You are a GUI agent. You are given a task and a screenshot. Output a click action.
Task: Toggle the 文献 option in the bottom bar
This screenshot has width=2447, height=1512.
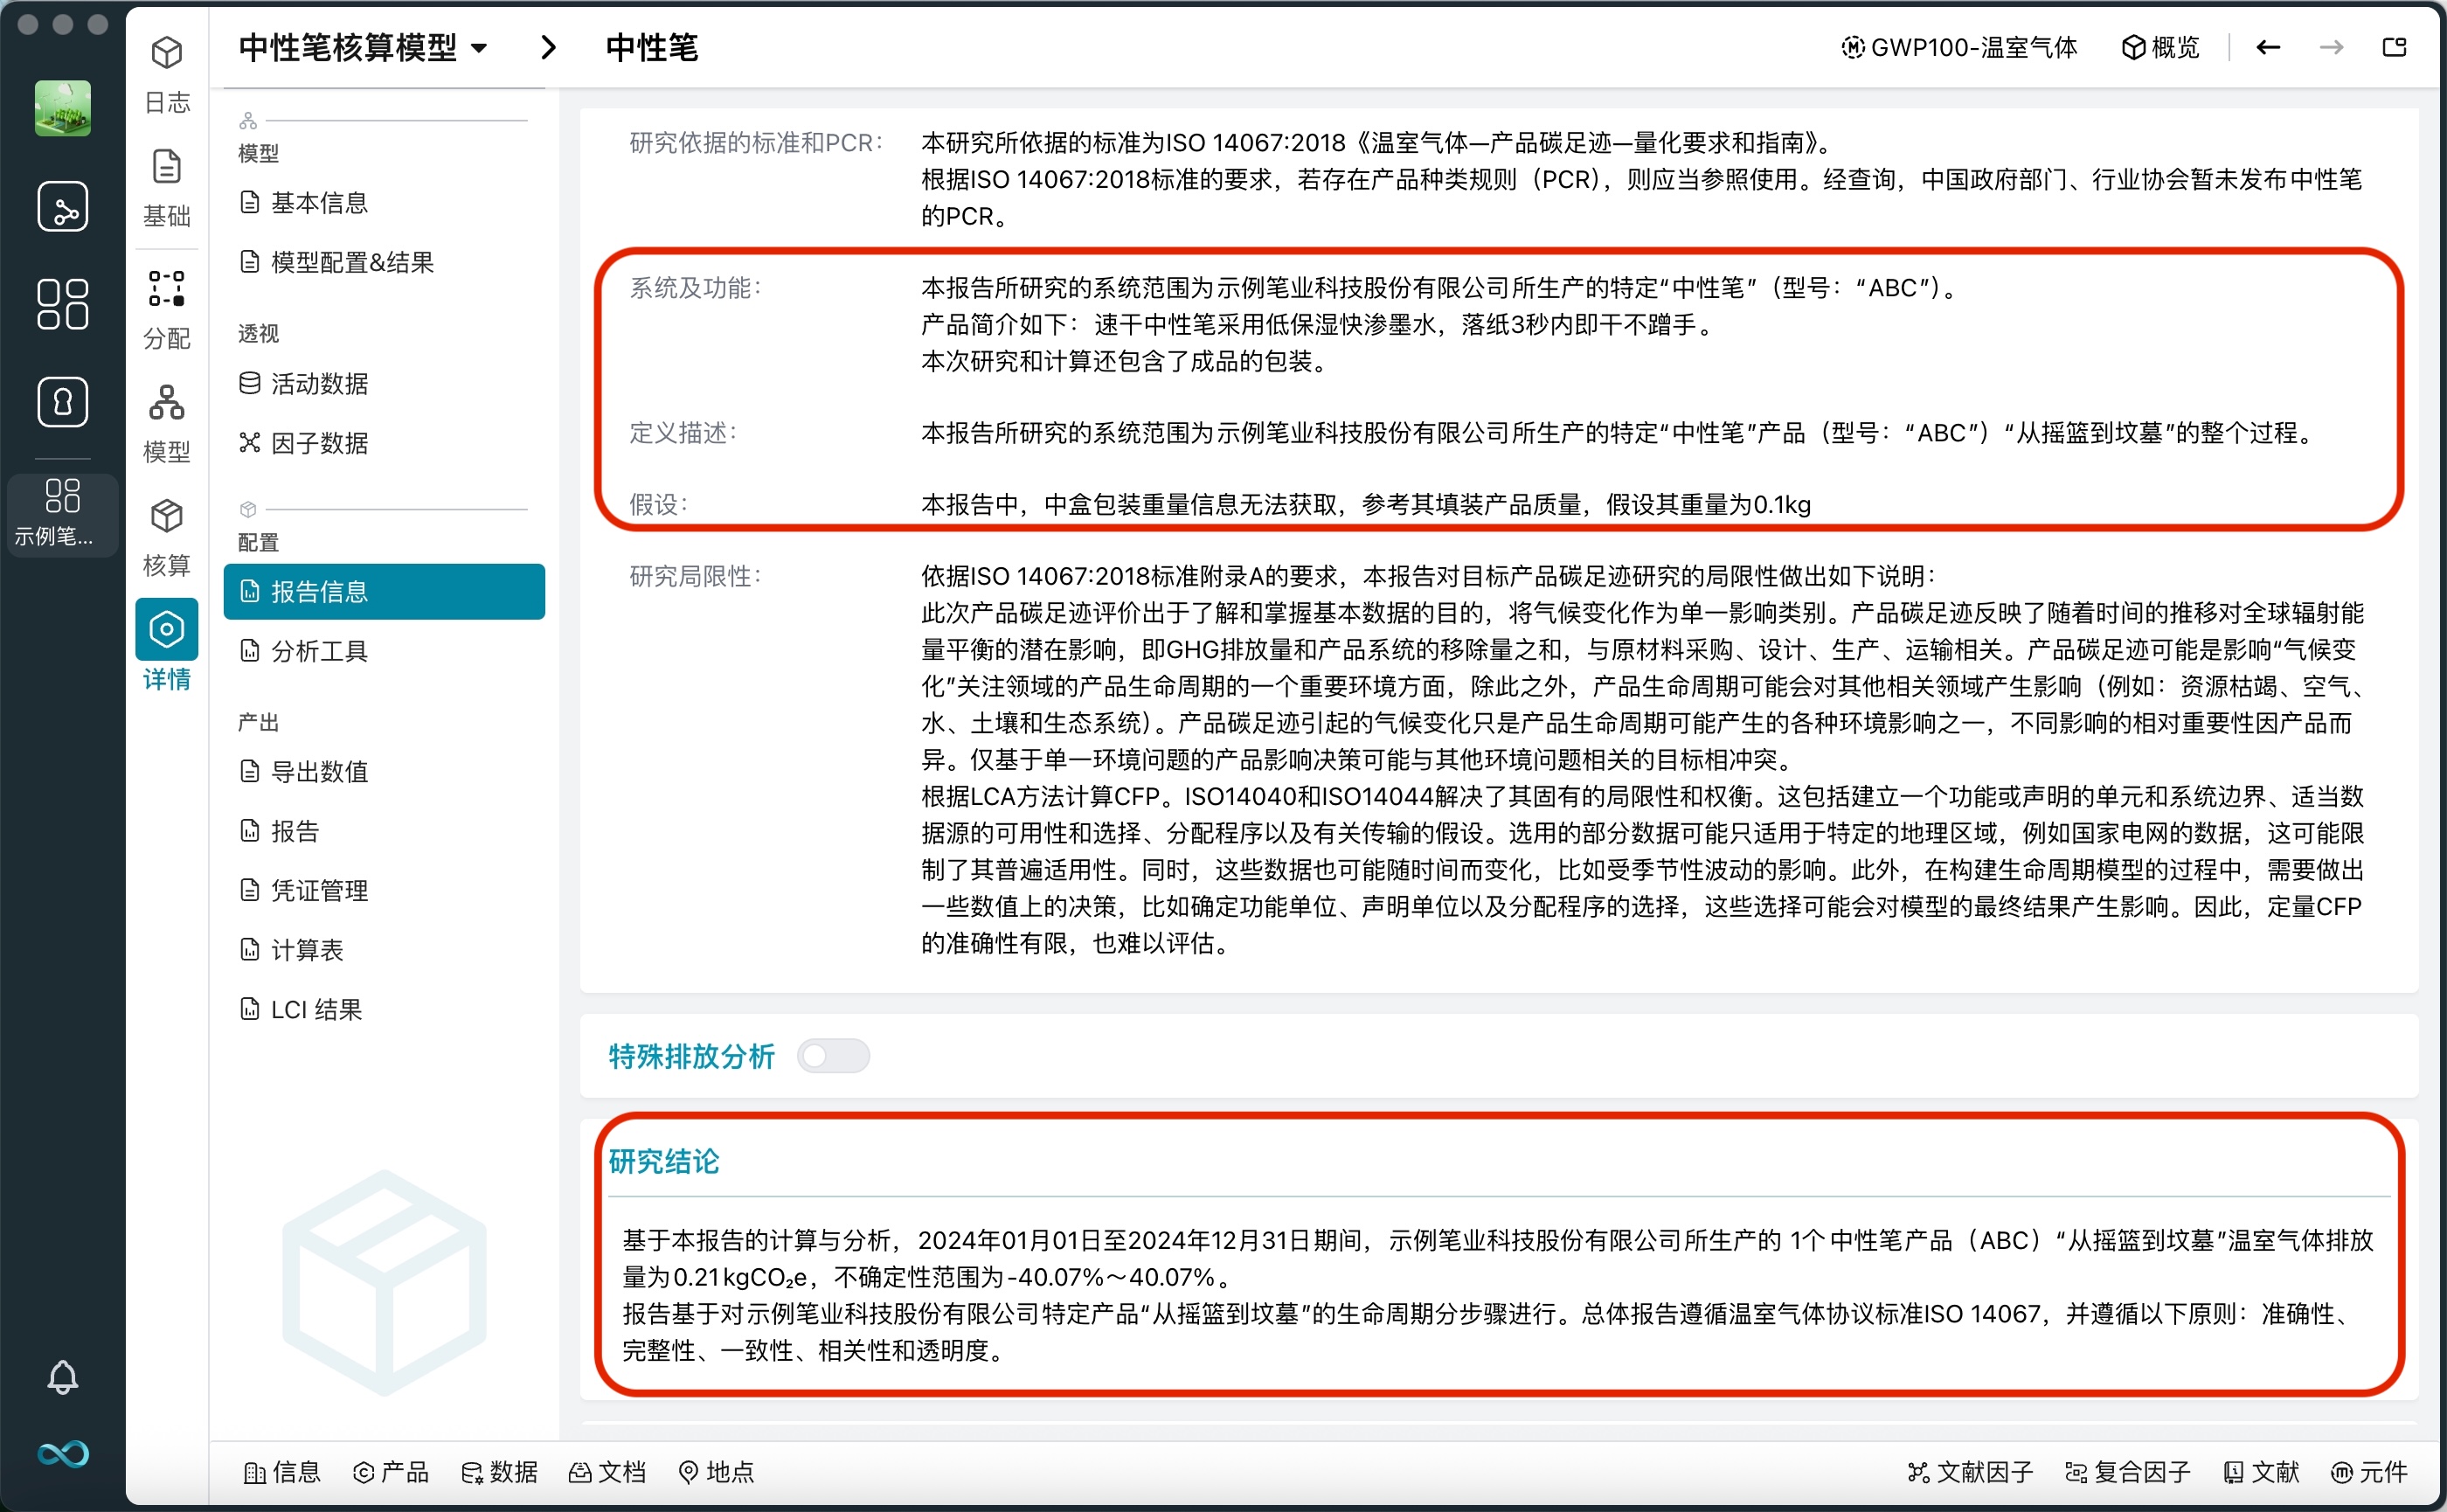coord(2263,1472)
